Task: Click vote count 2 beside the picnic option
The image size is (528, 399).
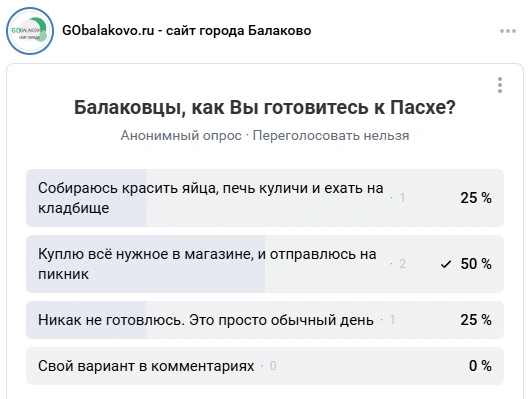Action: tap(402, 264)
